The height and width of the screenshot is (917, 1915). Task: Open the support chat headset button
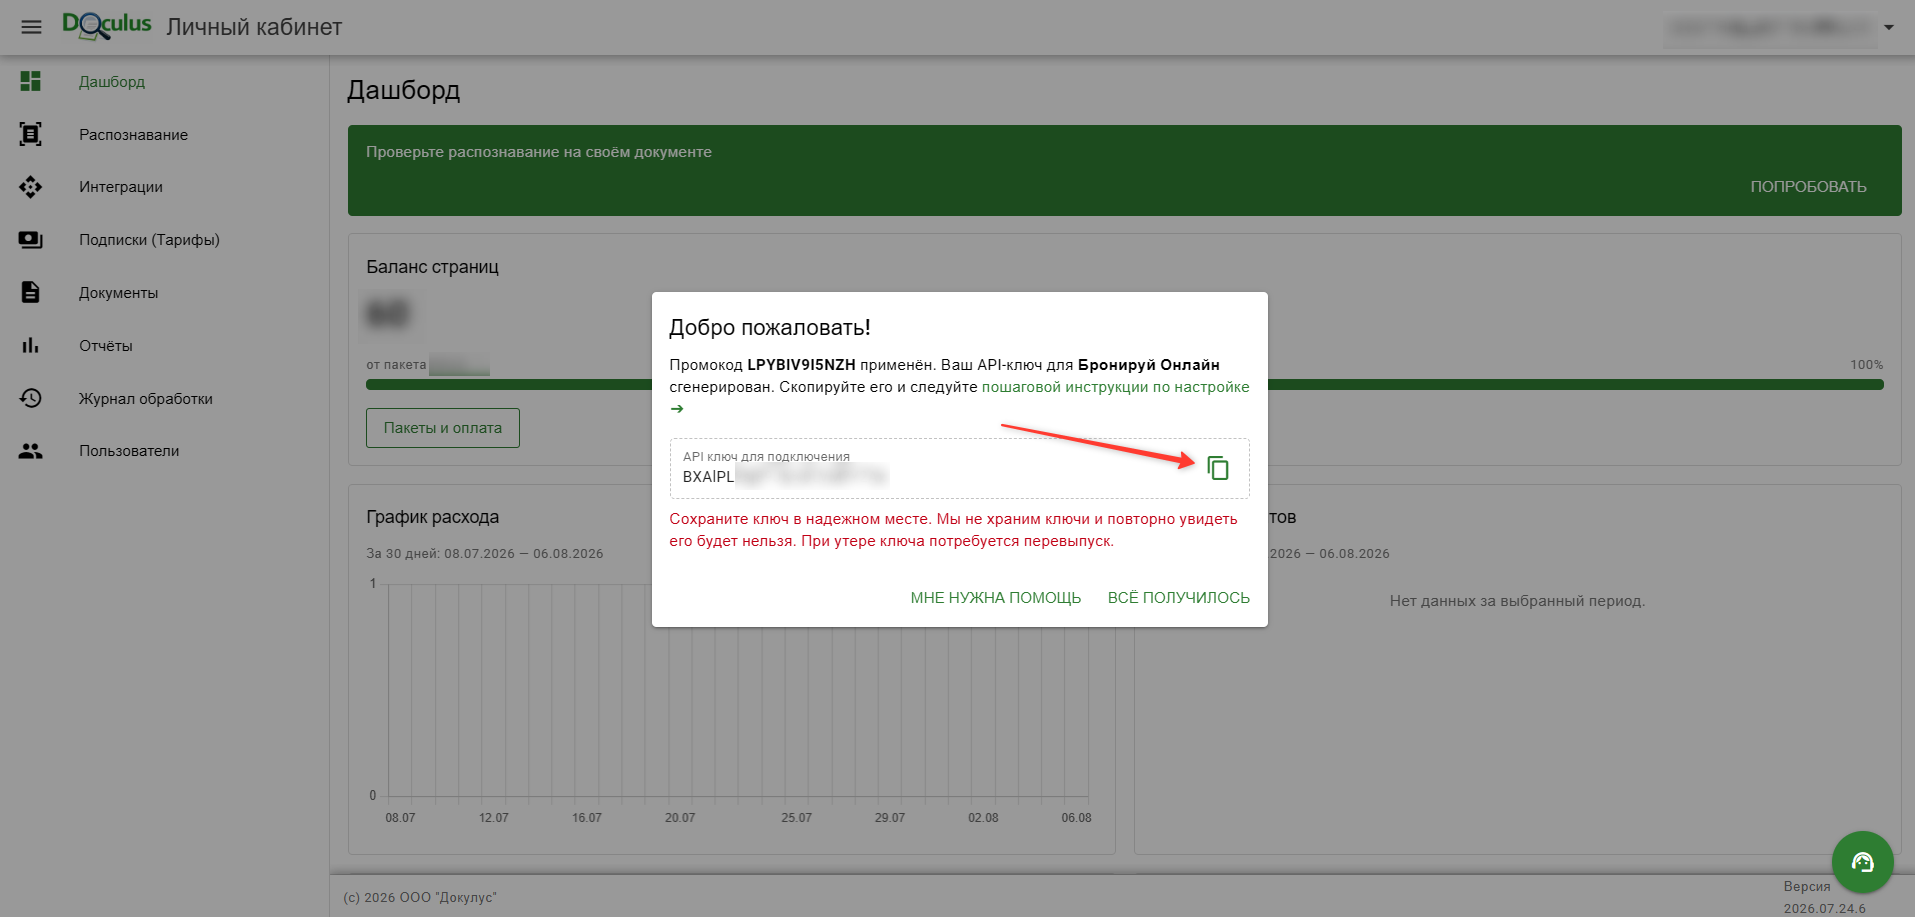(1862, 862)
